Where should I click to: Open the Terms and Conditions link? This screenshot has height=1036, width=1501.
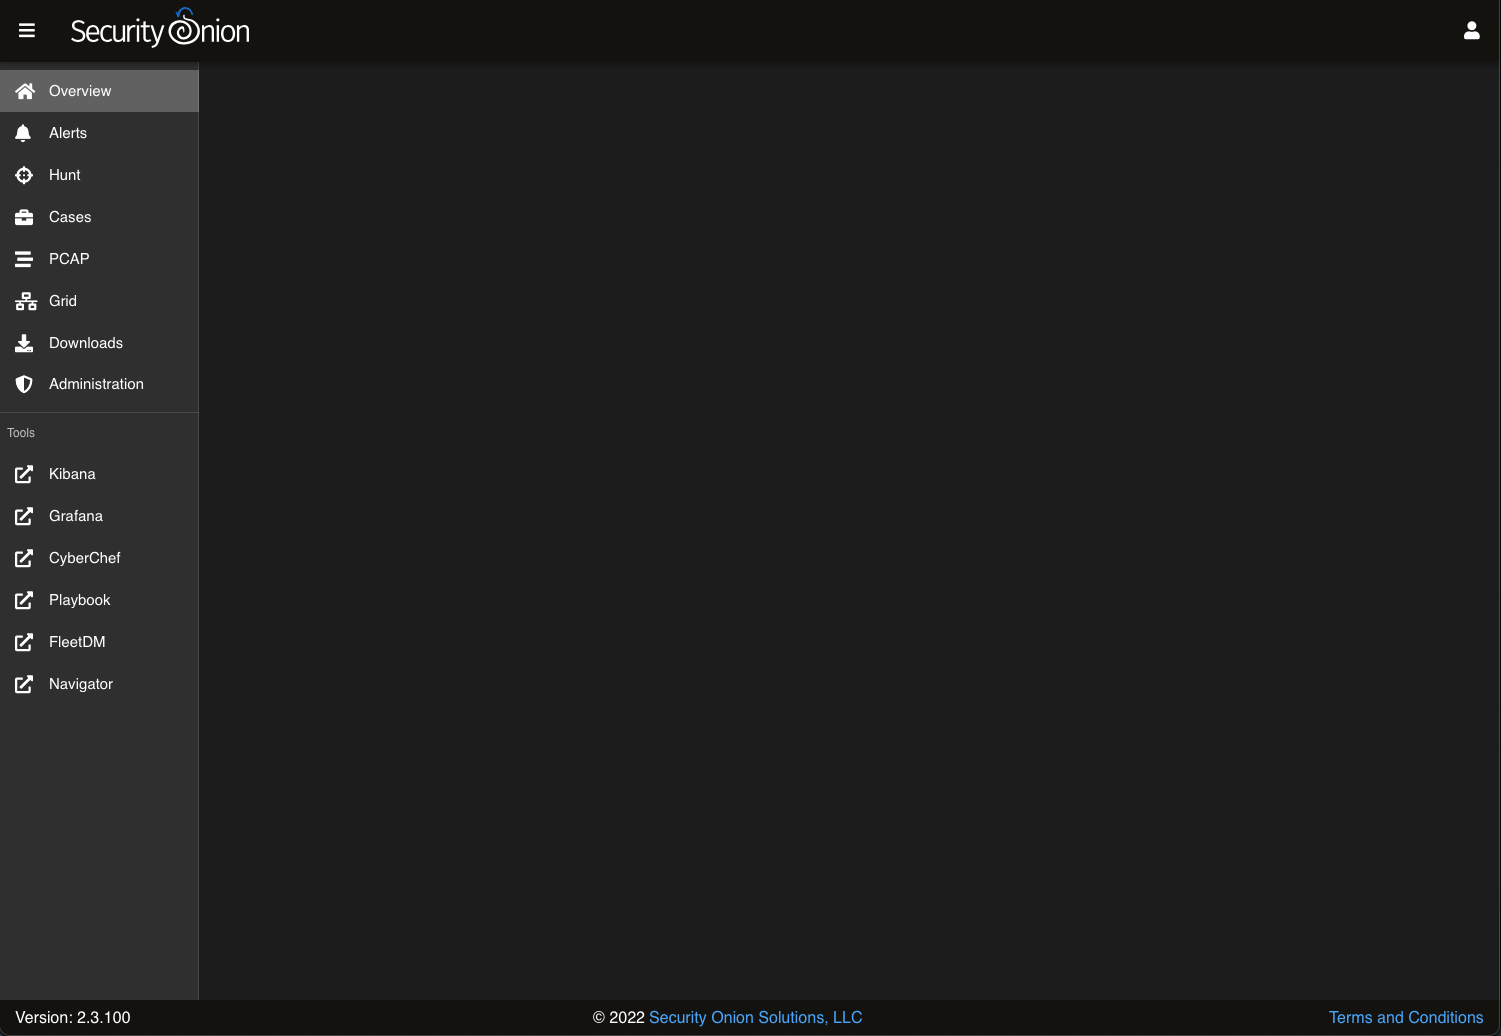(x=1406, y=1017)
